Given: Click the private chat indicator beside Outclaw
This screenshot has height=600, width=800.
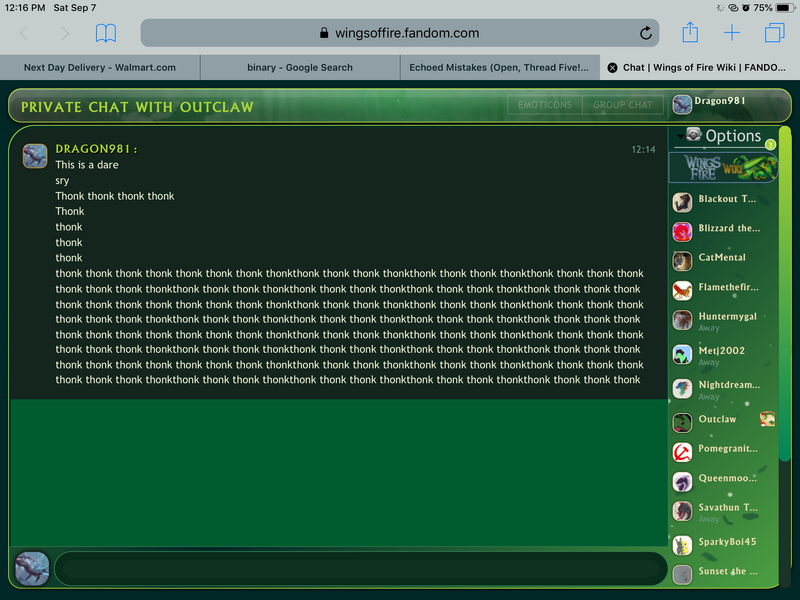Looking at the screenshot, I should [x=767, y=419].
